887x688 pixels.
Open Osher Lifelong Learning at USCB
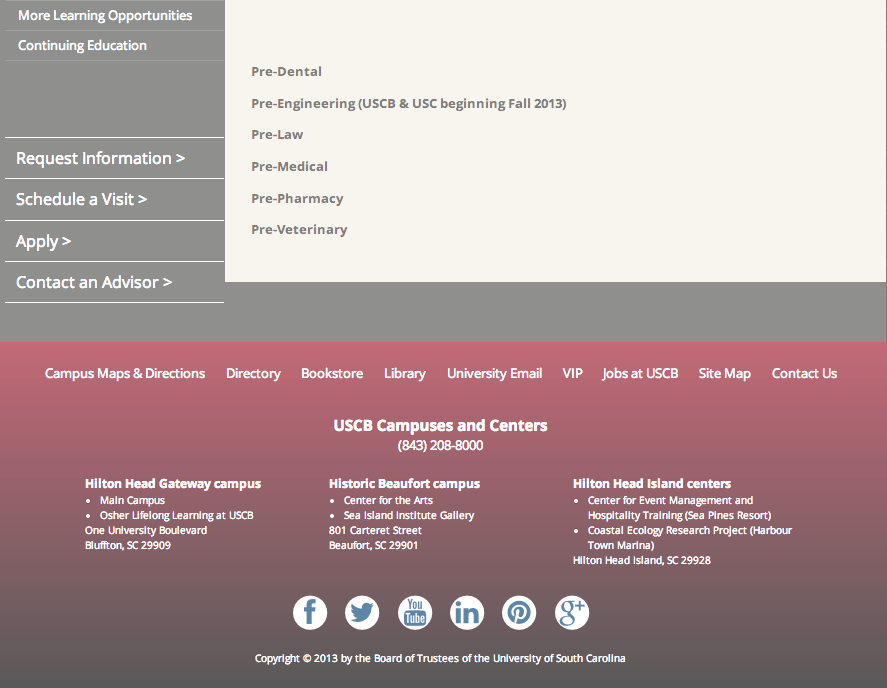[176, 515]
